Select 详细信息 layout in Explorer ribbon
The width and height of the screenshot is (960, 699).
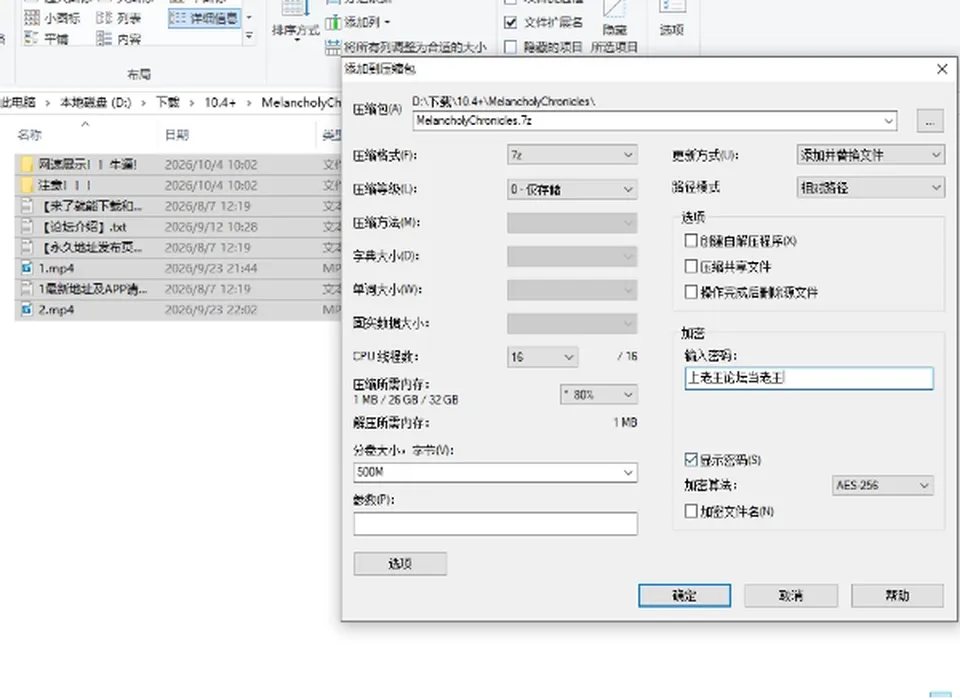click(204, 18)
